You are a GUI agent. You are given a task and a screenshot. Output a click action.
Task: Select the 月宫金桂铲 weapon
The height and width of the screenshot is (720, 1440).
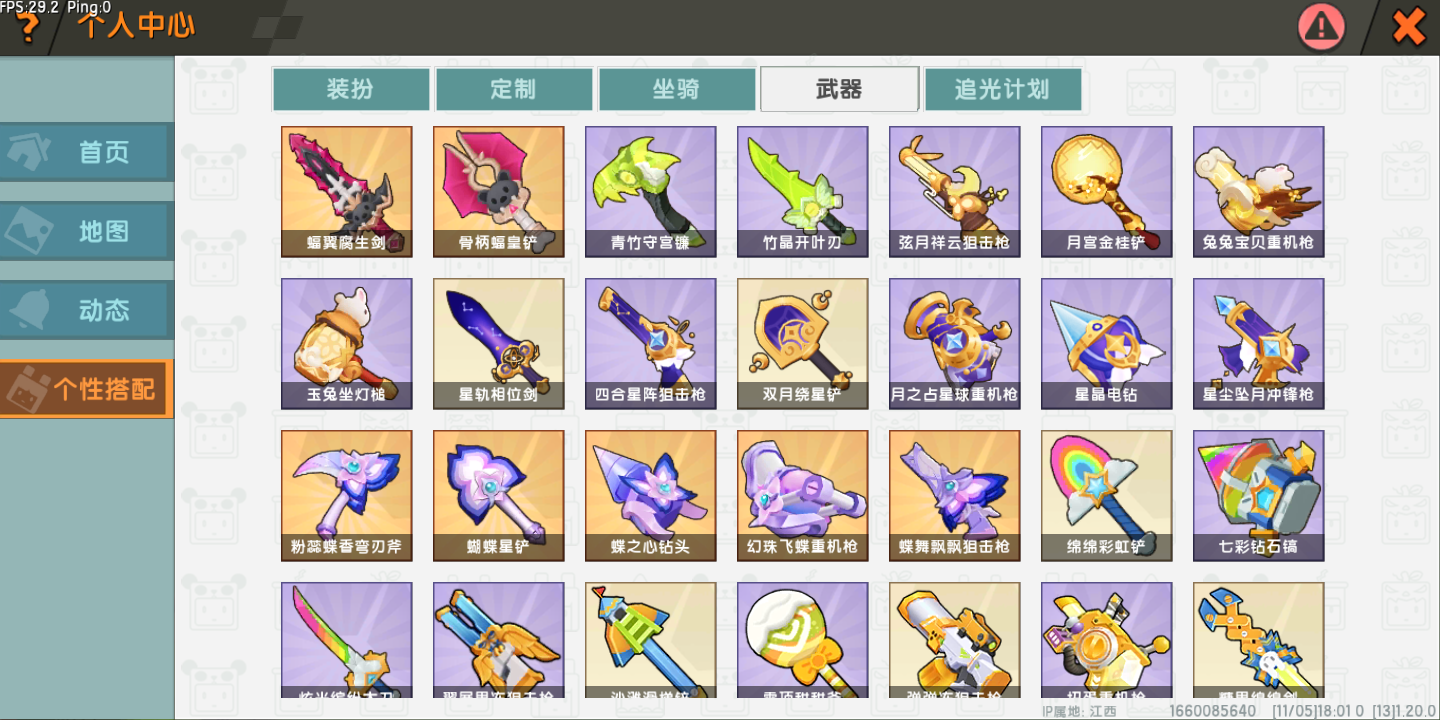coord(1106,192)
